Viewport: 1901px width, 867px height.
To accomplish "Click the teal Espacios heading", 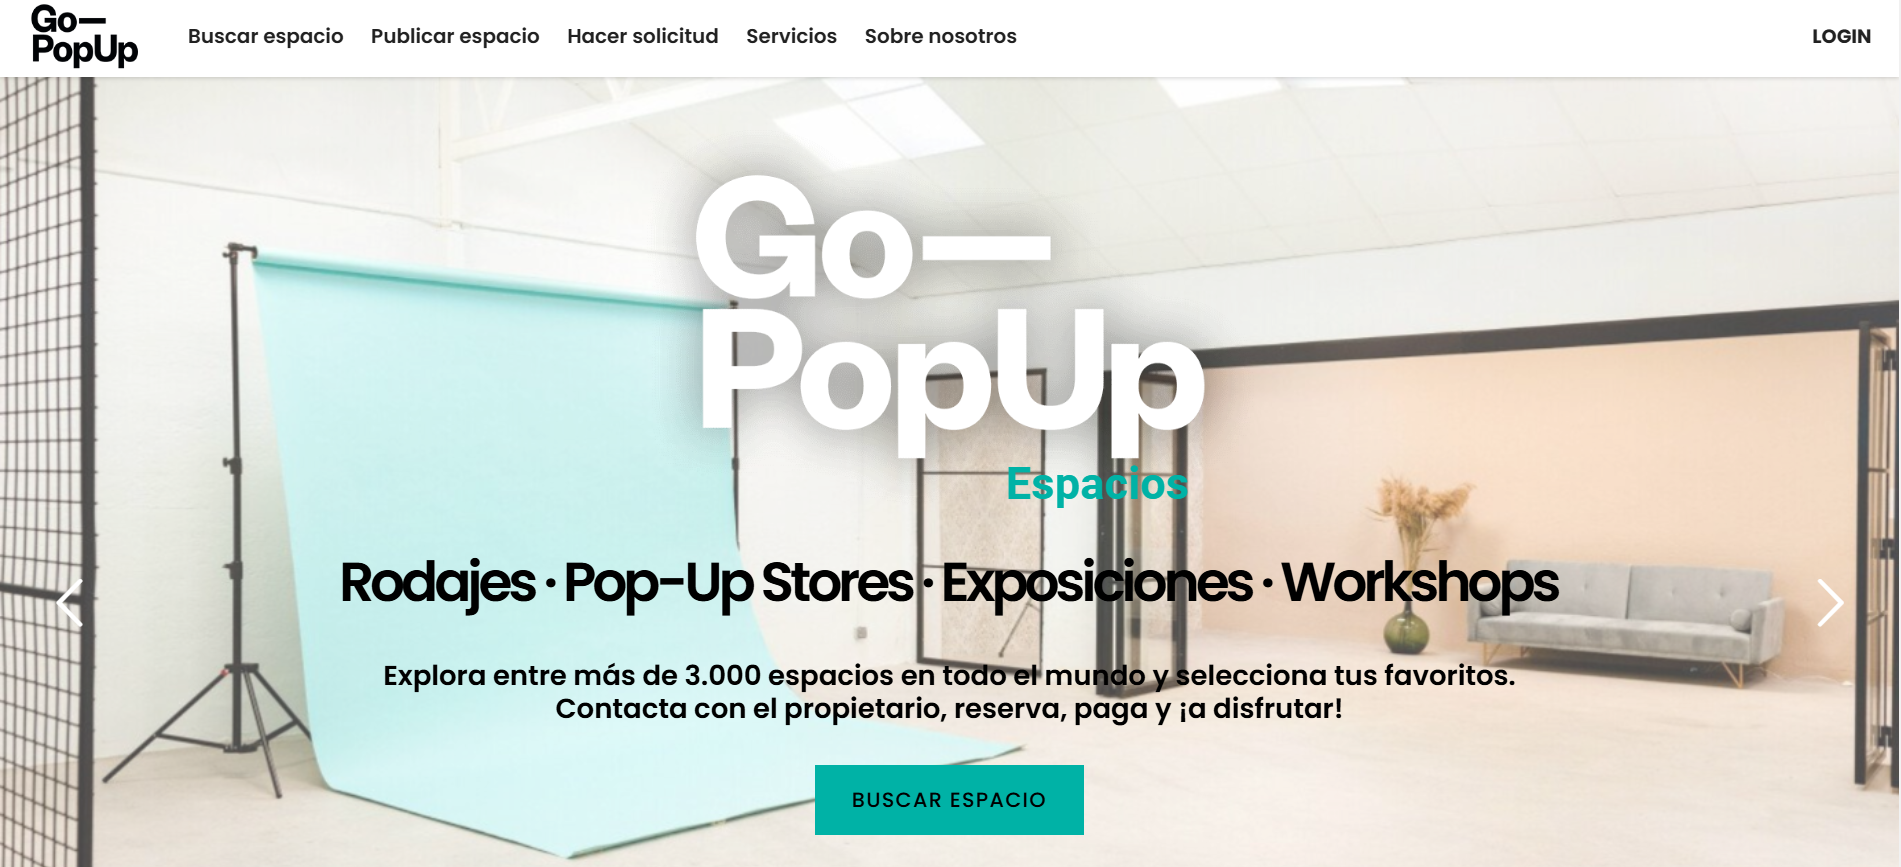I will pyautogui.click(x=1096, y=484).
